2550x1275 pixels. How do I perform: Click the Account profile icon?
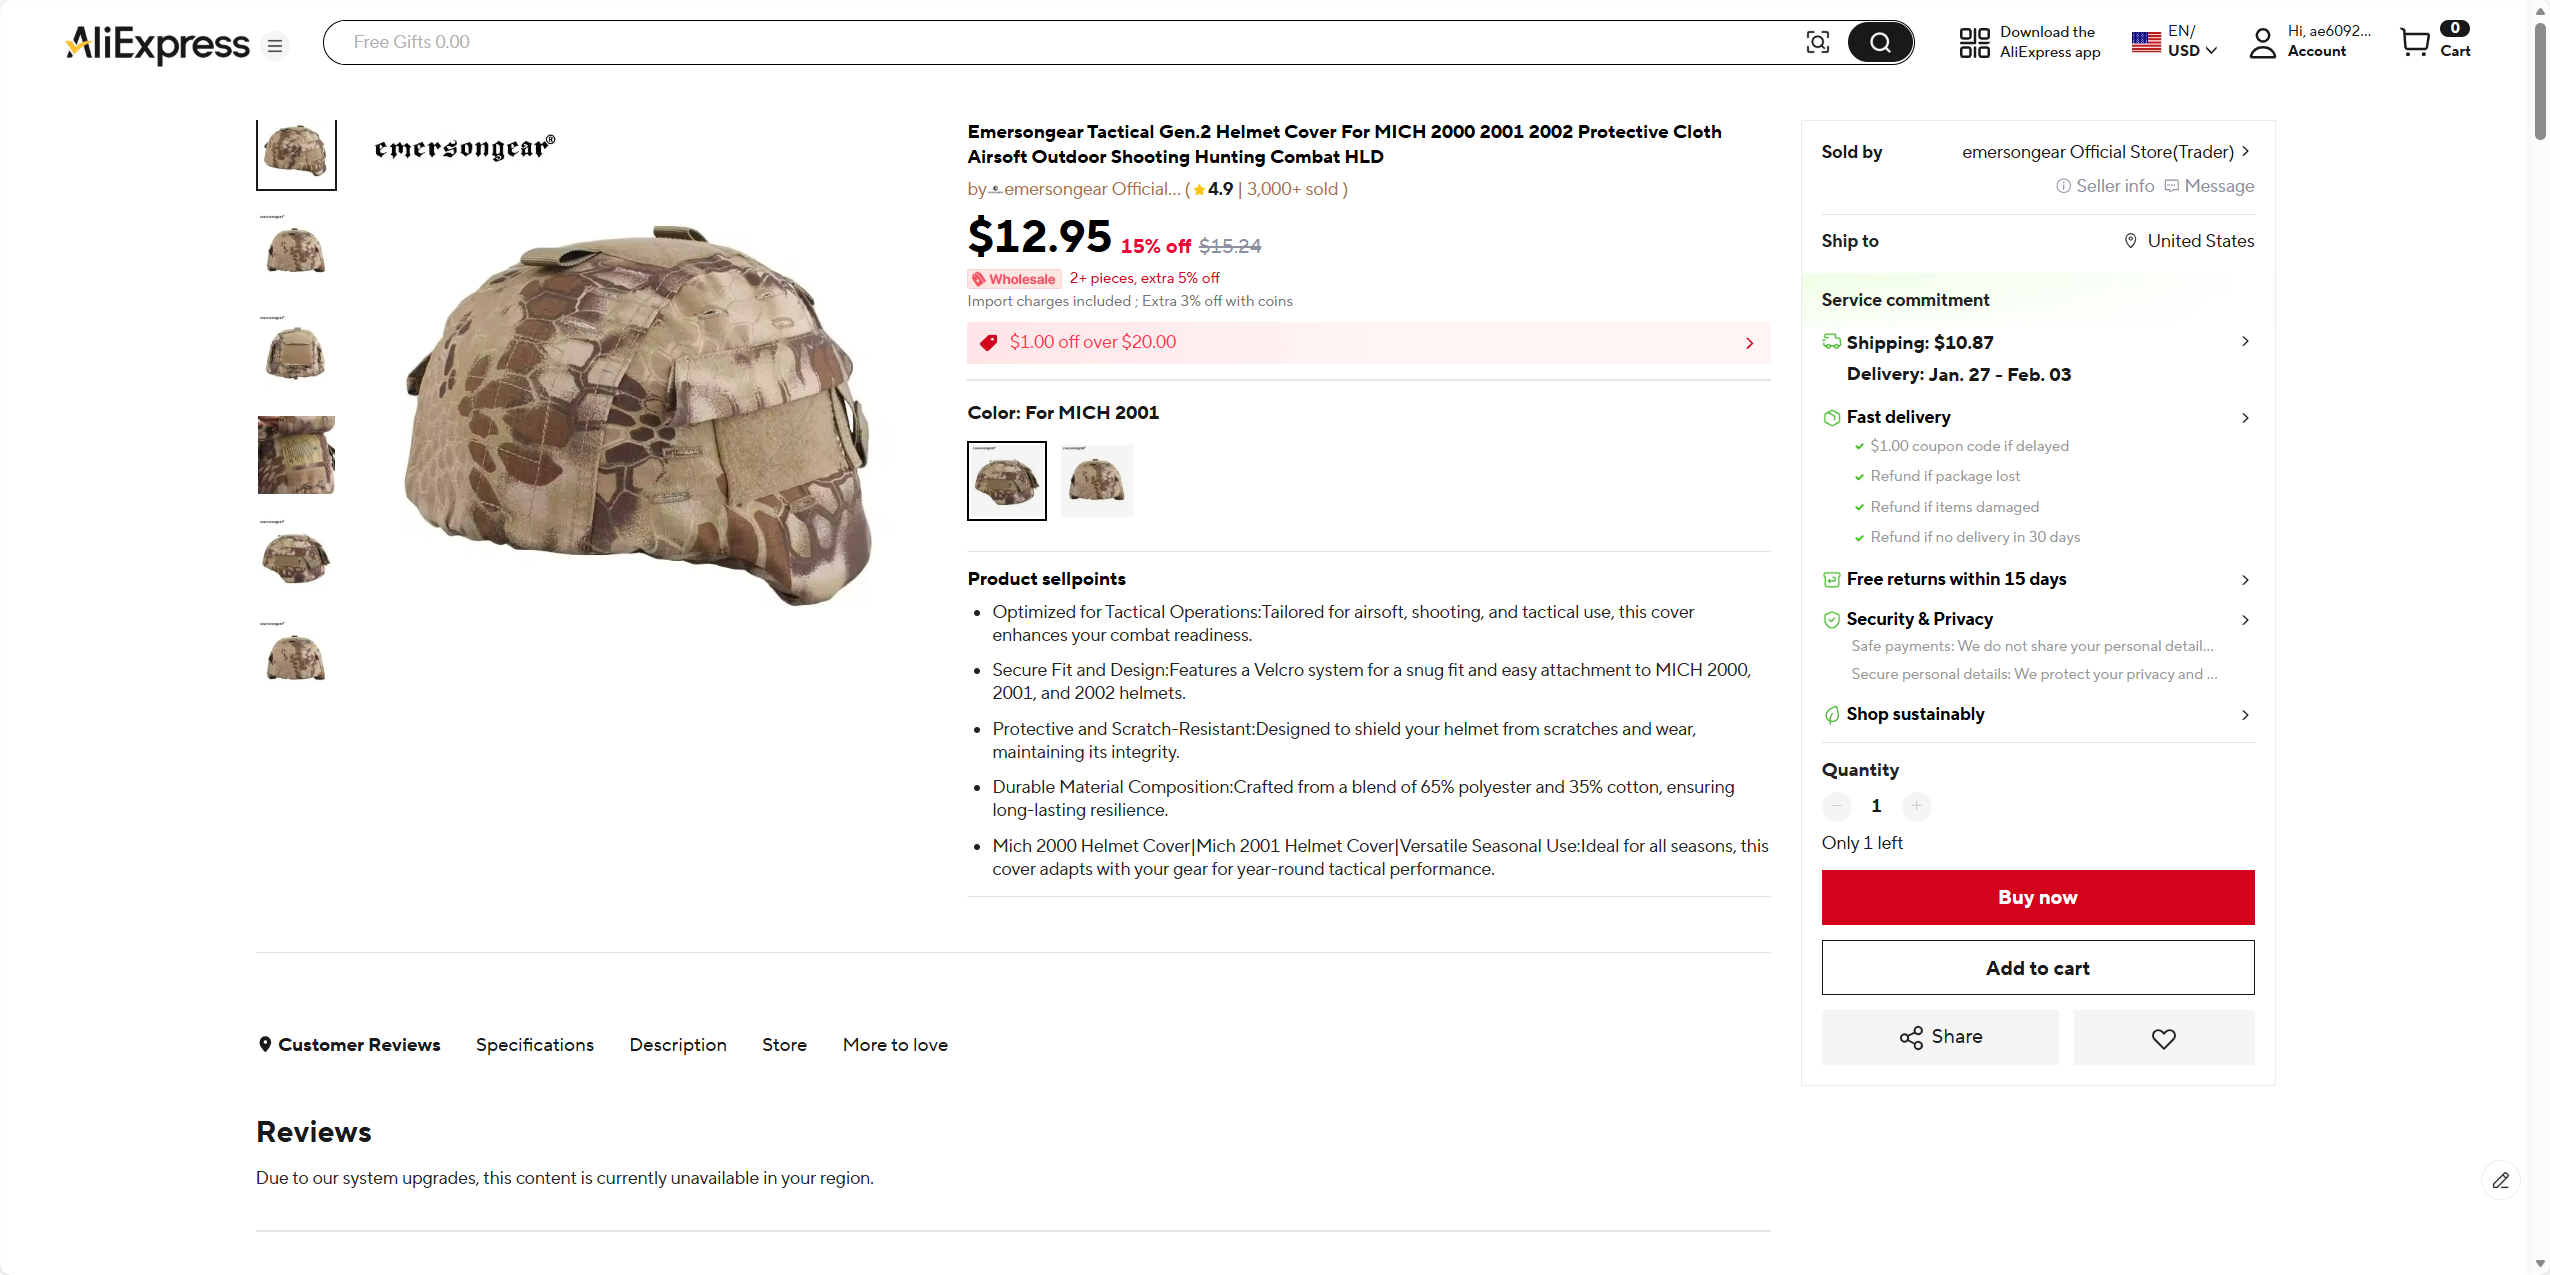coord(2262,42)
